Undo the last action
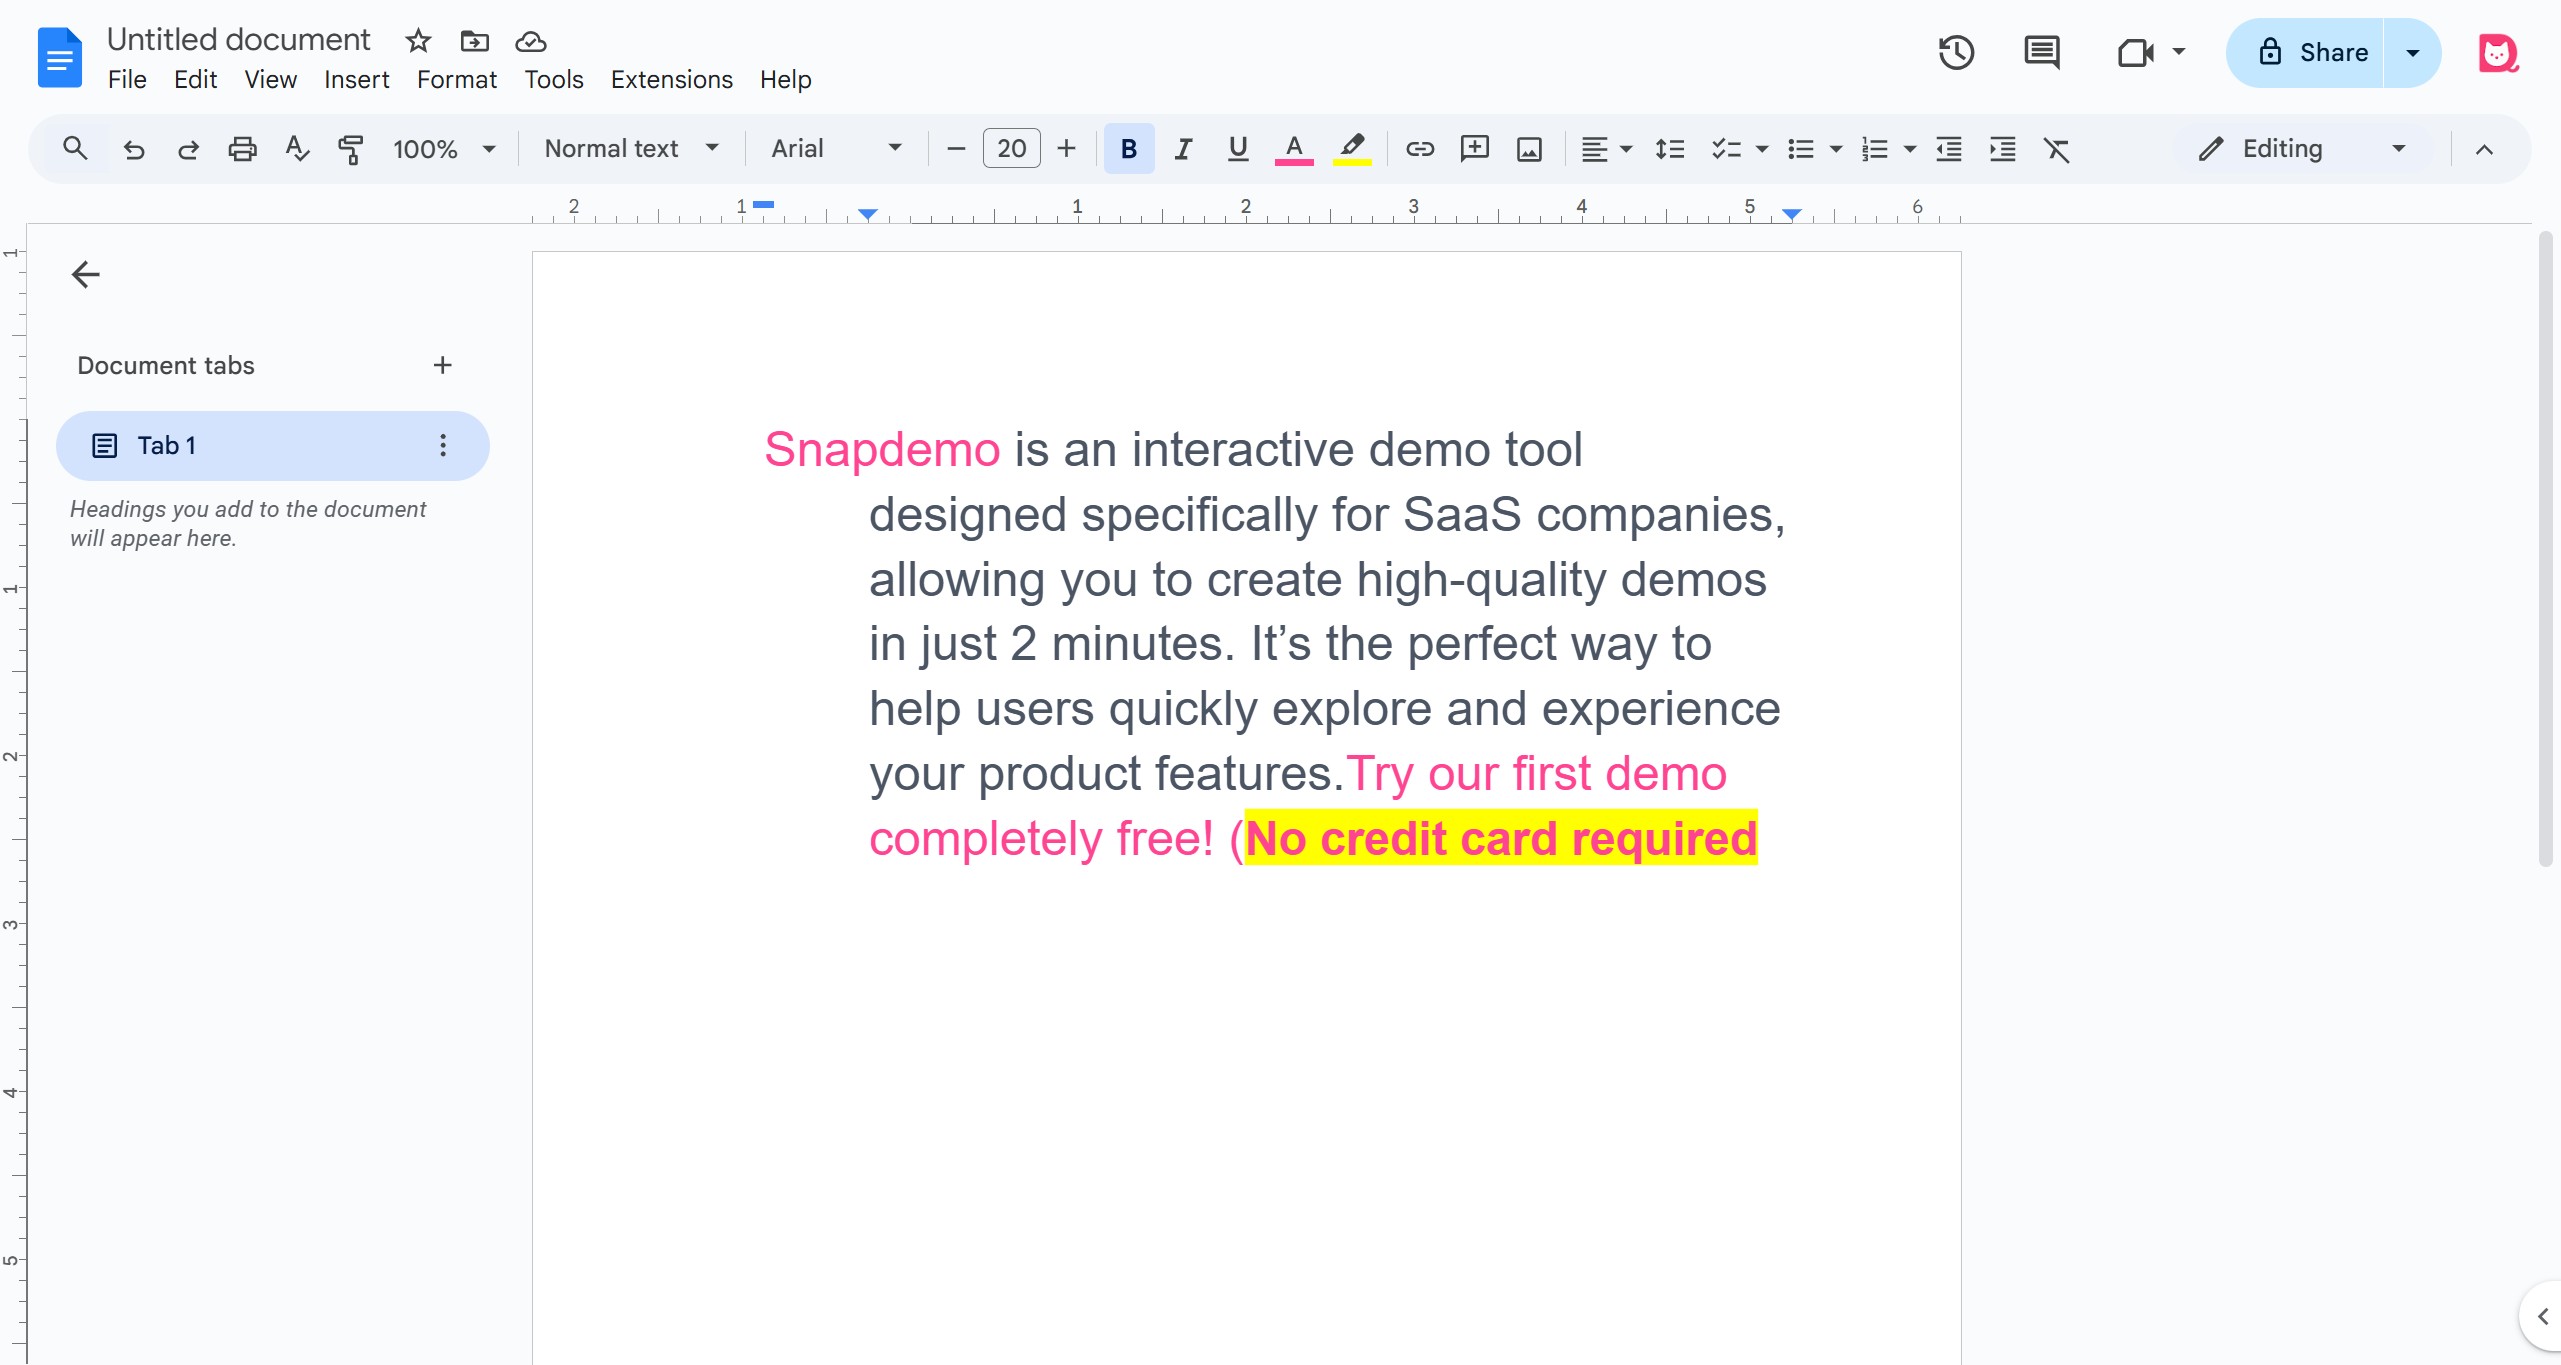 point(133,149)
